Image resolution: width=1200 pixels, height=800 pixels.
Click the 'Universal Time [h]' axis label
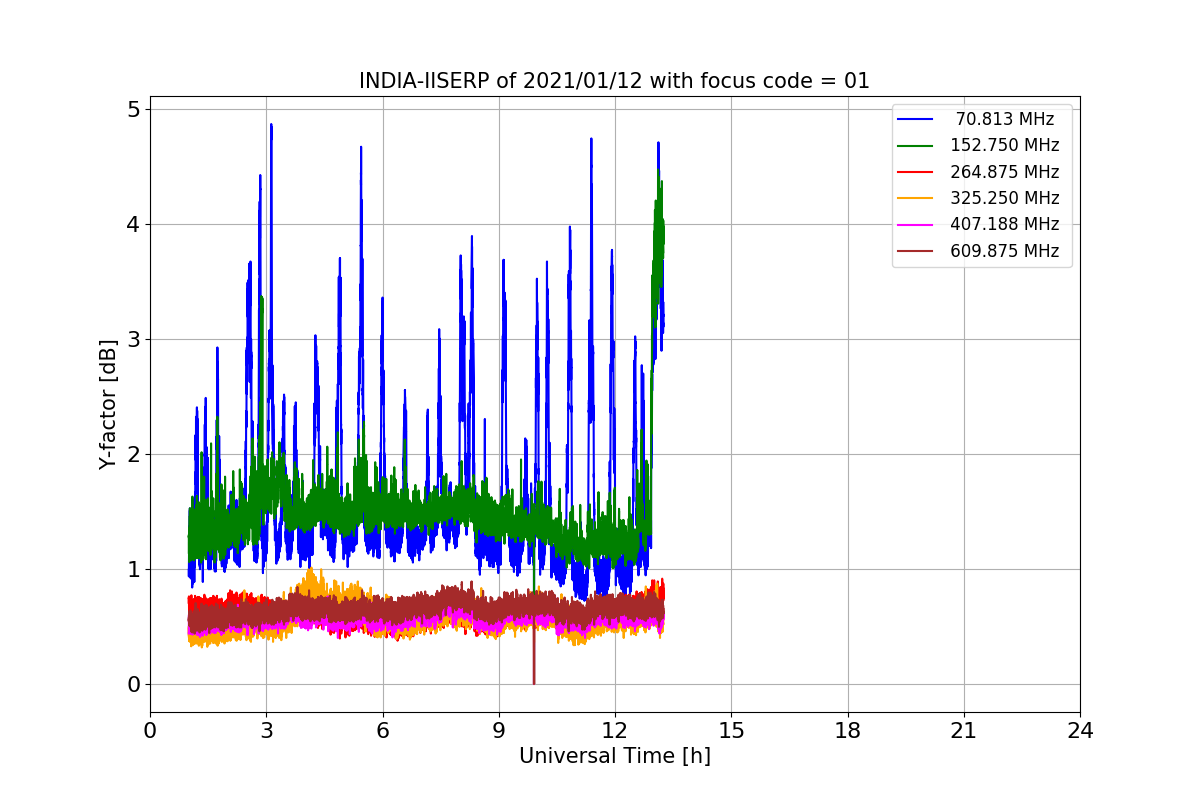click(615, 757)
